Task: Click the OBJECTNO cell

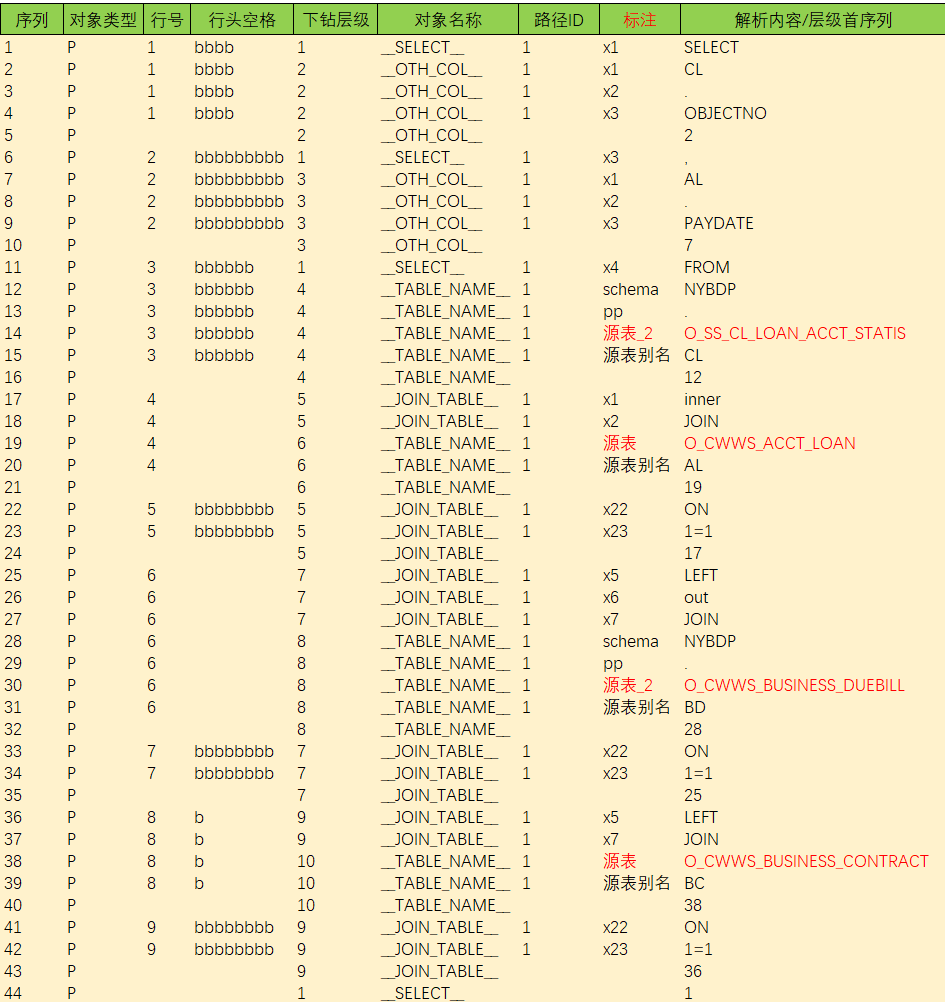Action: click(725, 113)
